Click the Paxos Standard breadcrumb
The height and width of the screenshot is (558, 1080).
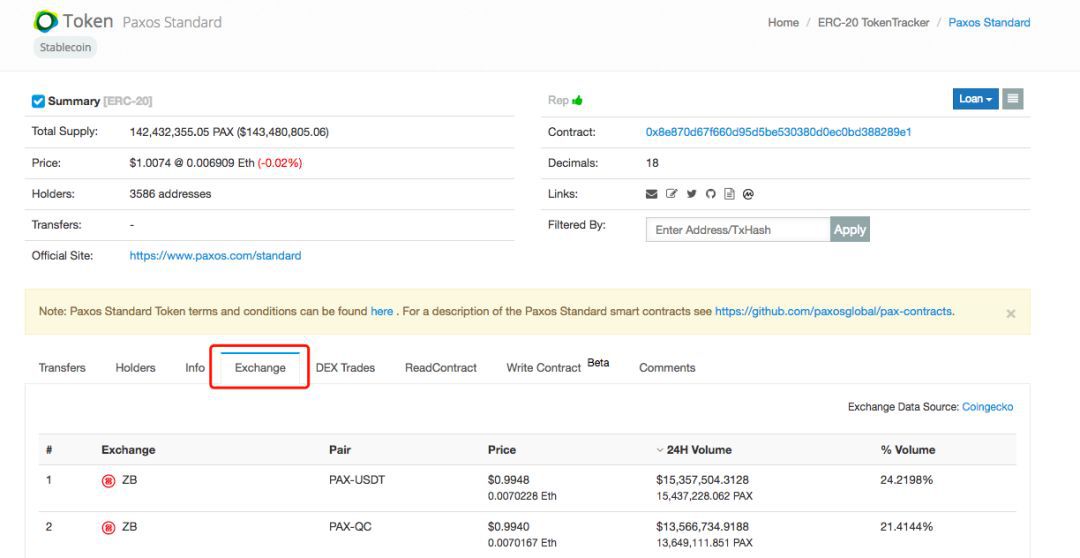989,23
